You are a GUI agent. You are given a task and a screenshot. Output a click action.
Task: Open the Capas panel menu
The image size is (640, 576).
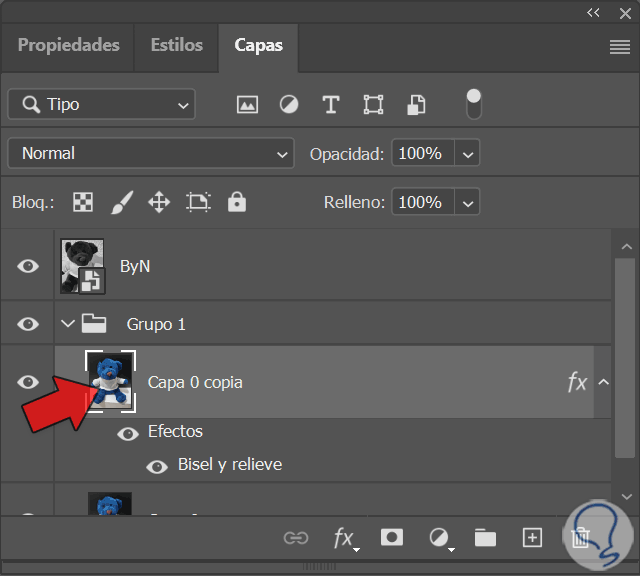click(620, 47)
